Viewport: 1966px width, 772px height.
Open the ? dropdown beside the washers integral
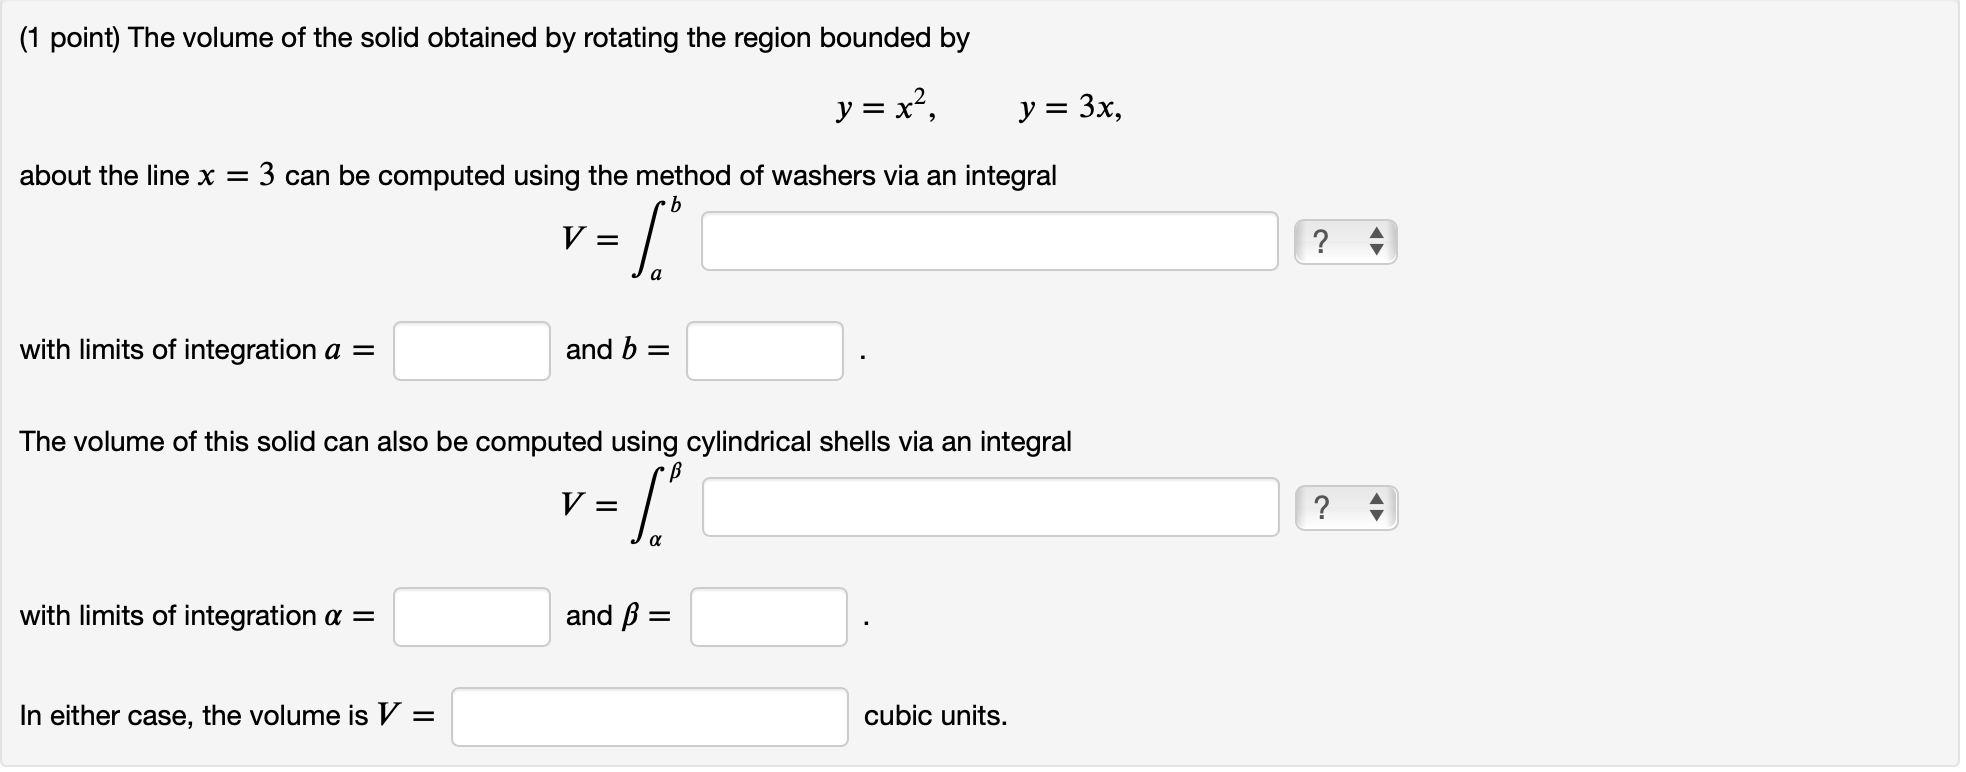tap(1345, 240)
